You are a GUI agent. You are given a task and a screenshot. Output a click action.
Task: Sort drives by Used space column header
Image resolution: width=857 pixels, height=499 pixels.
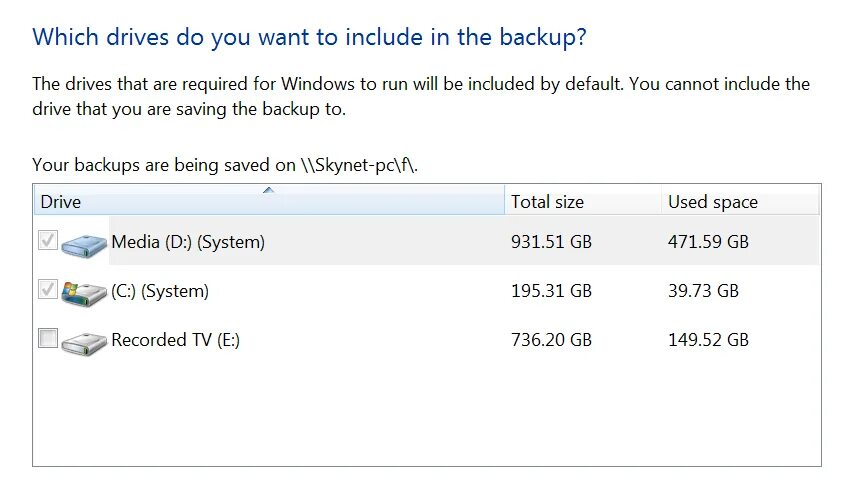click(740, 202)
